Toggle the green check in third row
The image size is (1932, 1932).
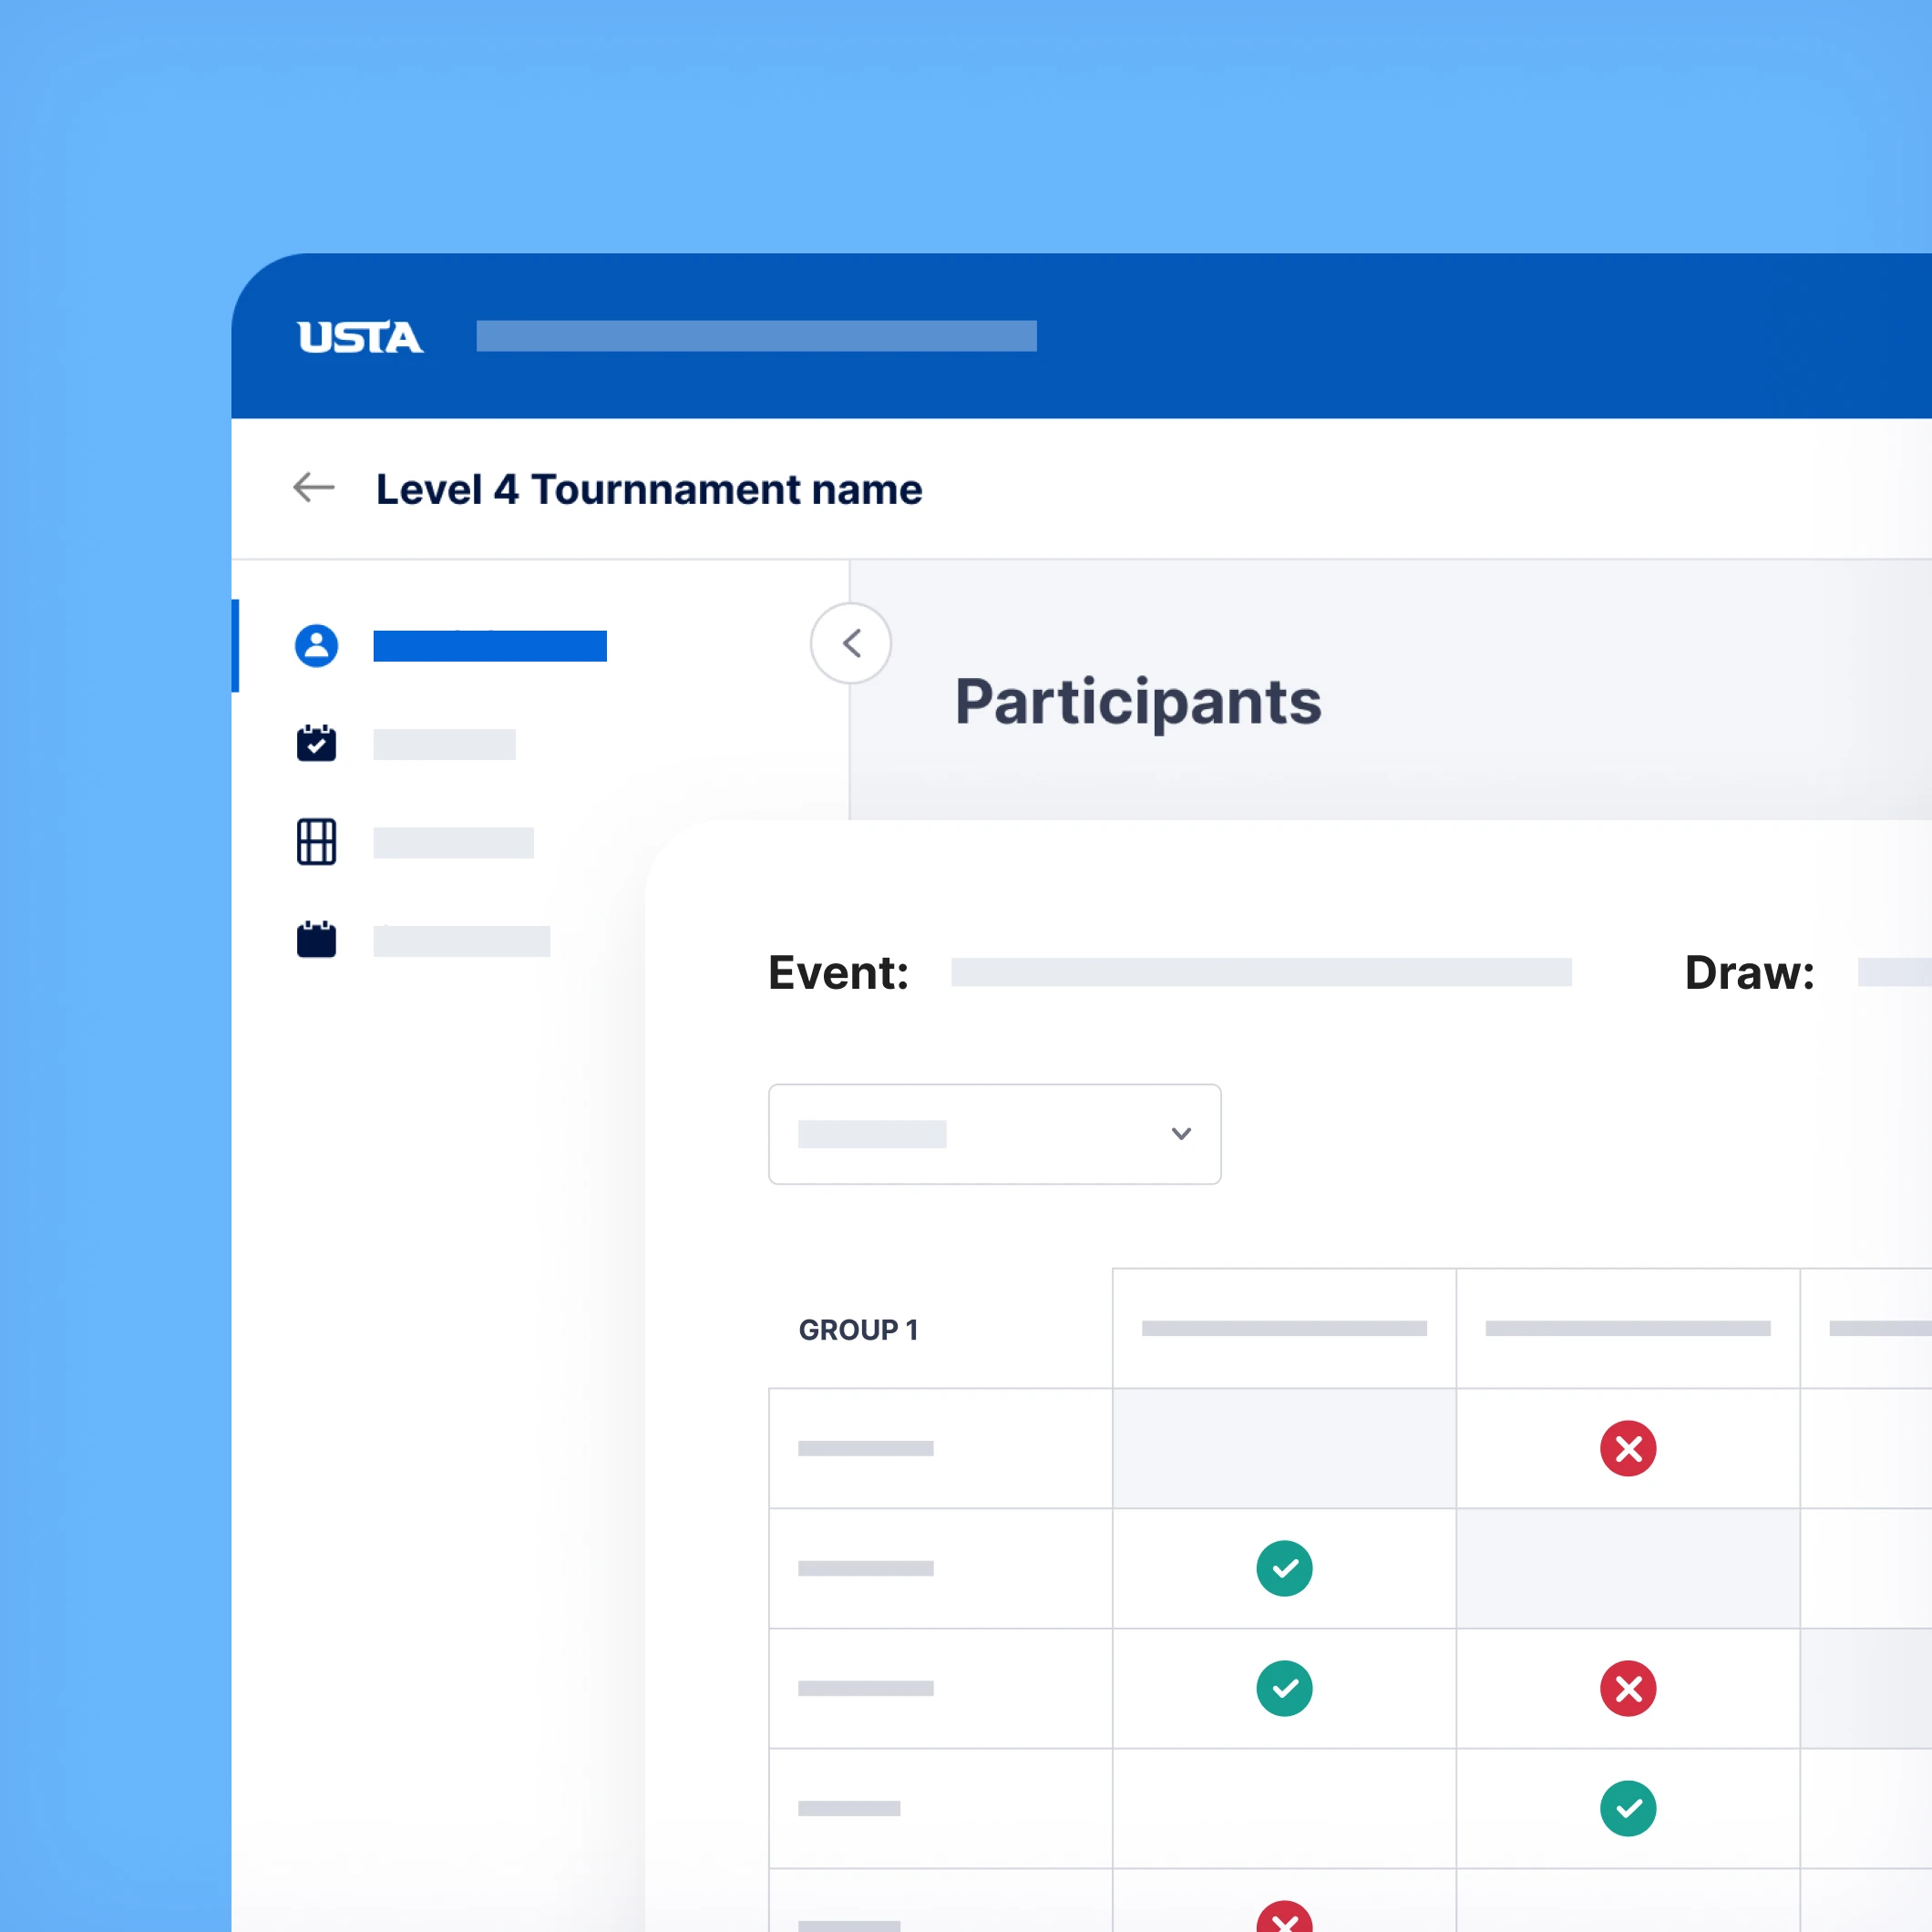click(1284, 1688)
